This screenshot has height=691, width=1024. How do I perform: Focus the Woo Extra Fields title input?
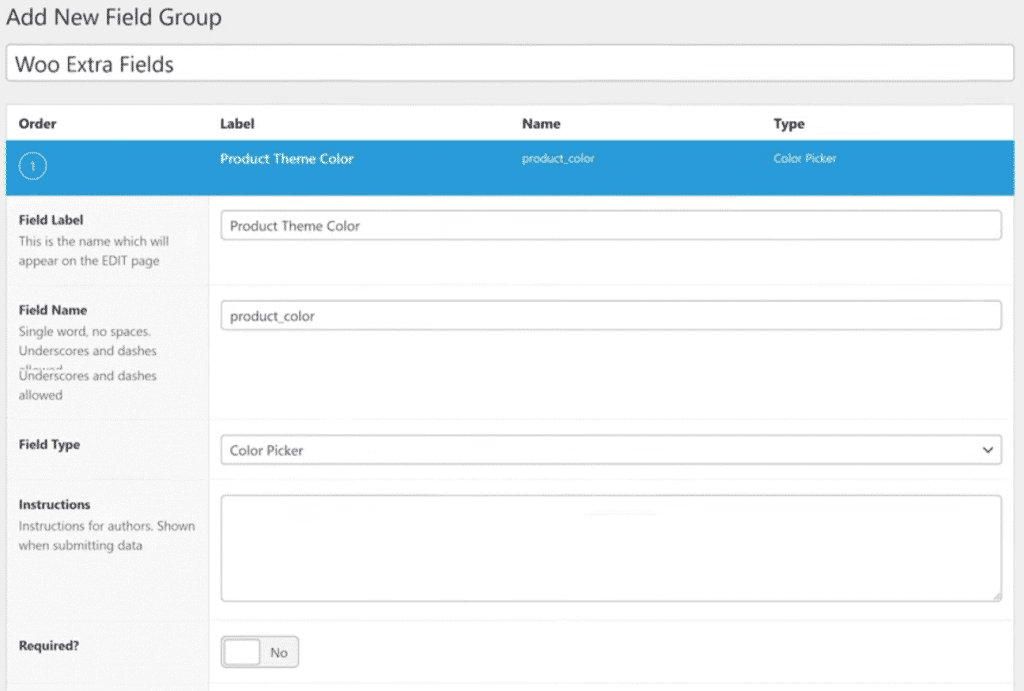[x=510, y=64]
